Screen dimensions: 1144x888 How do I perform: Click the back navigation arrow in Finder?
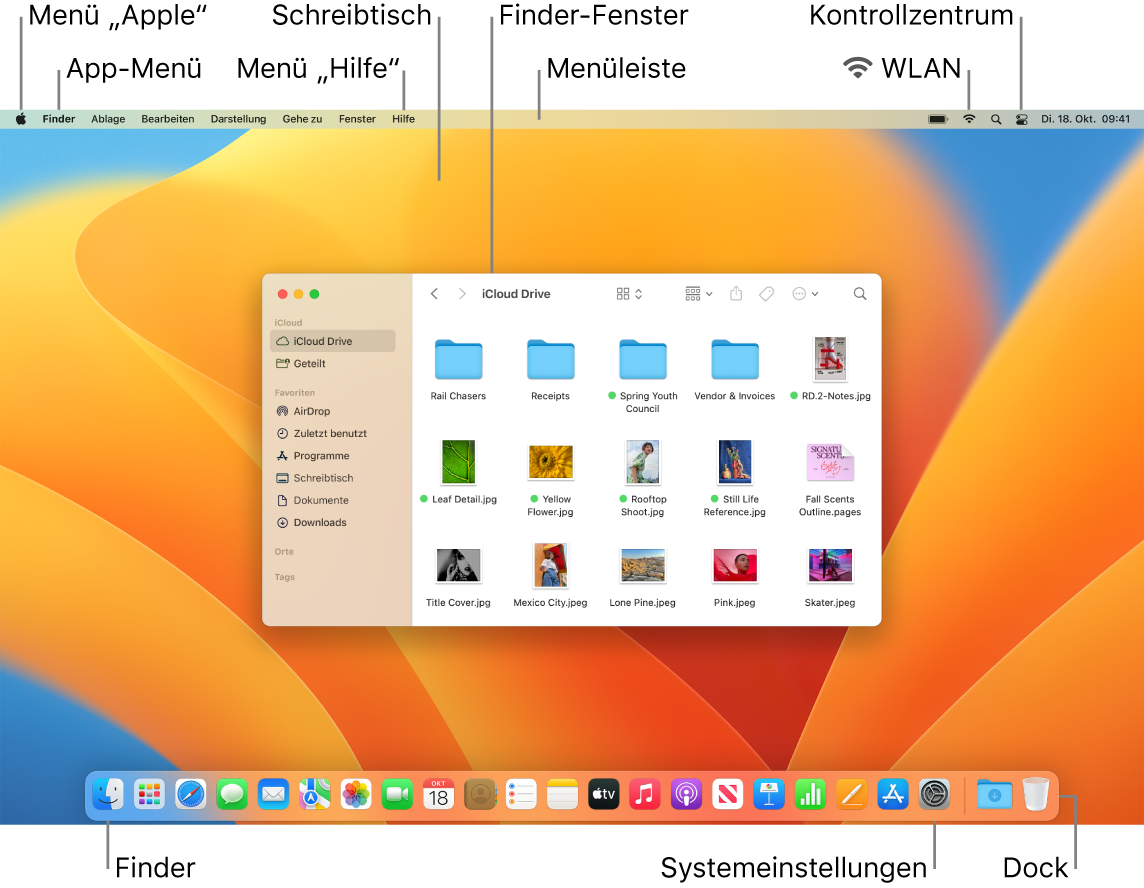click(x=434, y=293)
